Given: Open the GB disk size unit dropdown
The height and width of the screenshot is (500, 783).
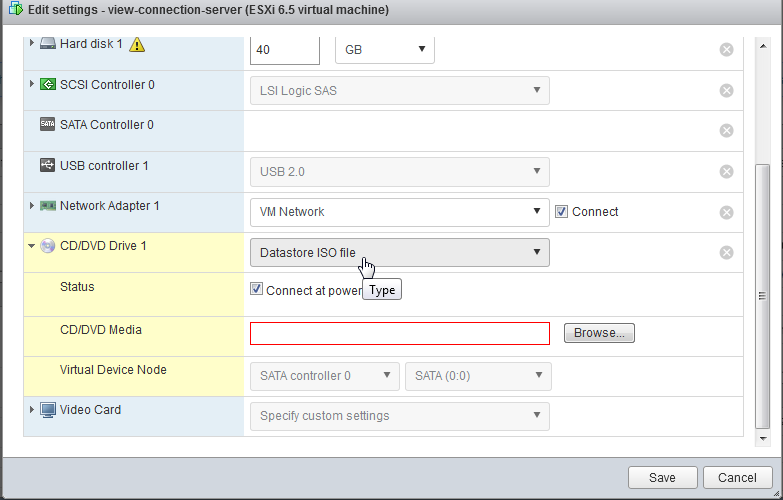Looking at the screenshot, I should (x=385, y=49).
